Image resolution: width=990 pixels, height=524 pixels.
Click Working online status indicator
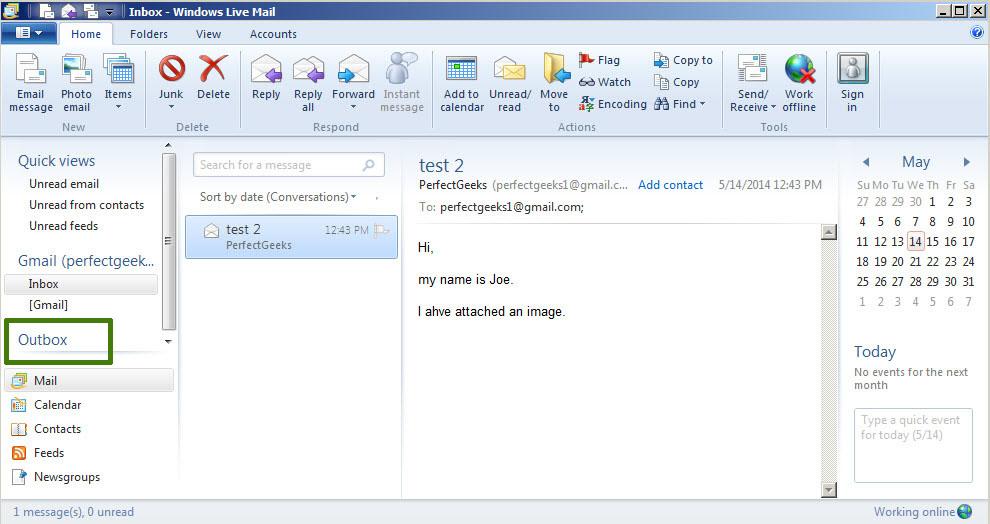[x=922, y=511]
